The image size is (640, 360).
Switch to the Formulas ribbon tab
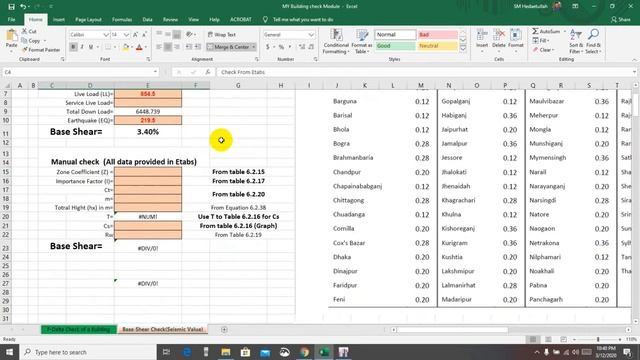point(122,19)
